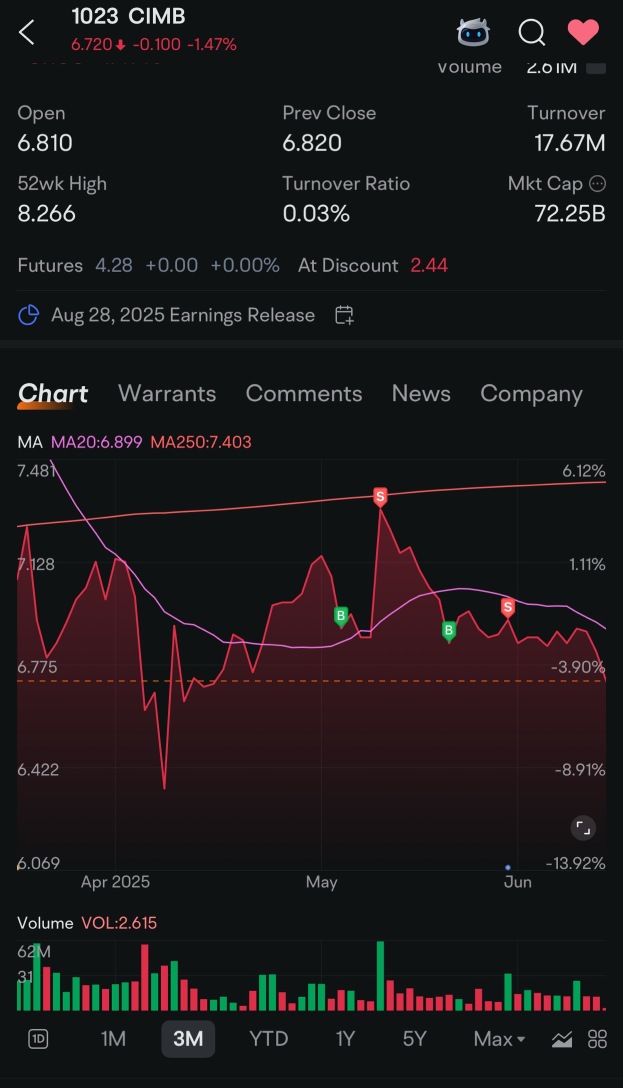
Task: Toggle the heart favorite icon
Action: click(583, 32)
